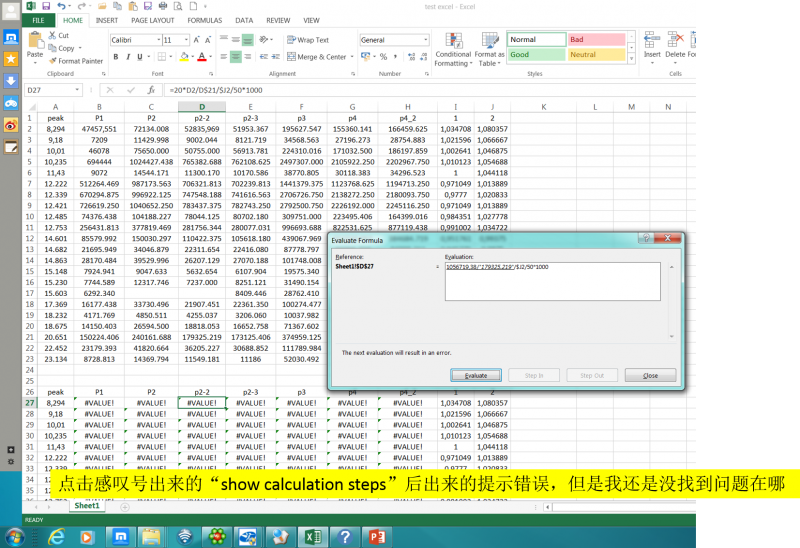The image size is (800, 548).
Task: Increase indent of cell content
Action: tap(276, 57)
